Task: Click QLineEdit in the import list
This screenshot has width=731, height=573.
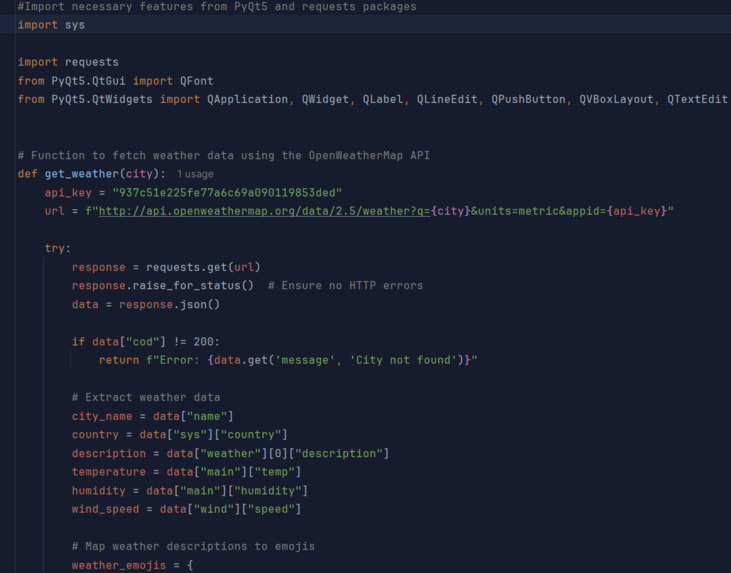Action: click(447, 99)
